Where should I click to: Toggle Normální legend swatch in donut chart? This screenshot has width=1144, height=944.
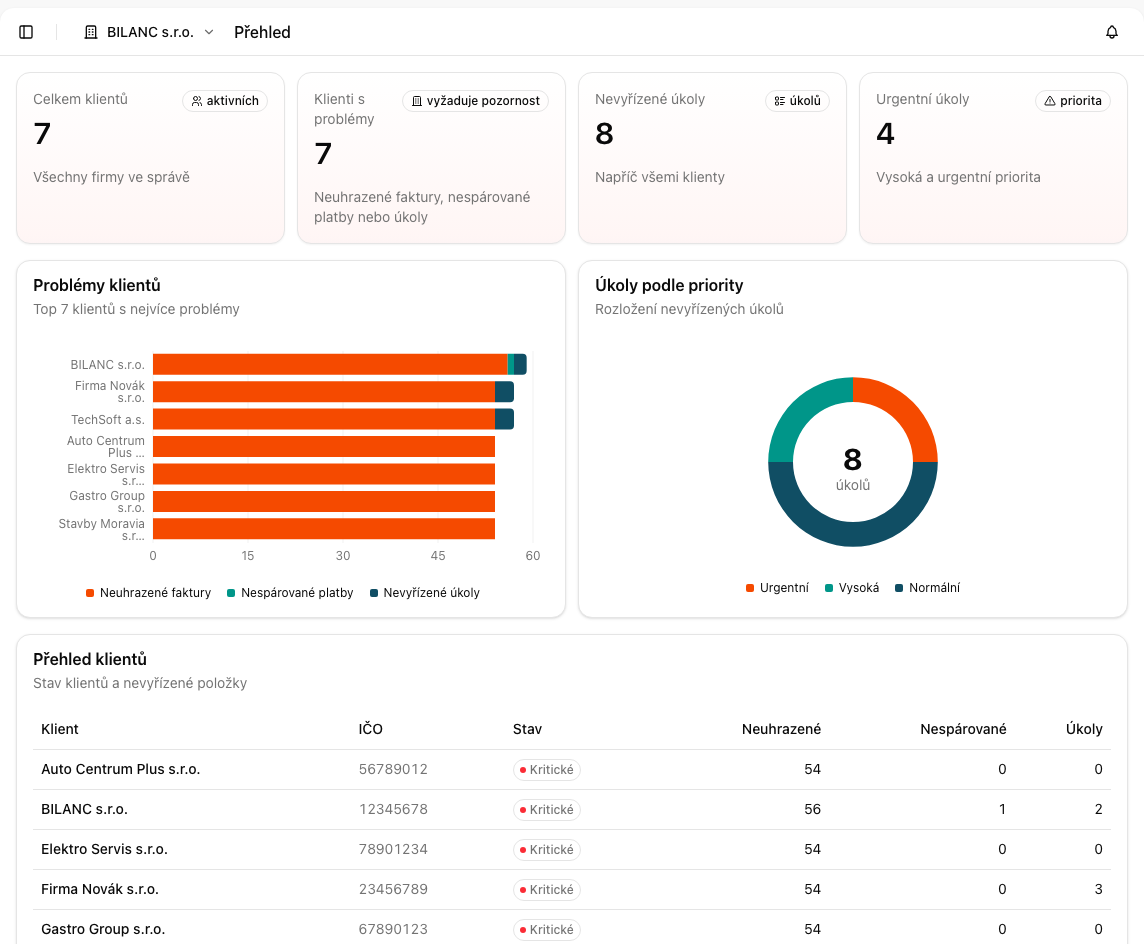(899, 588)
